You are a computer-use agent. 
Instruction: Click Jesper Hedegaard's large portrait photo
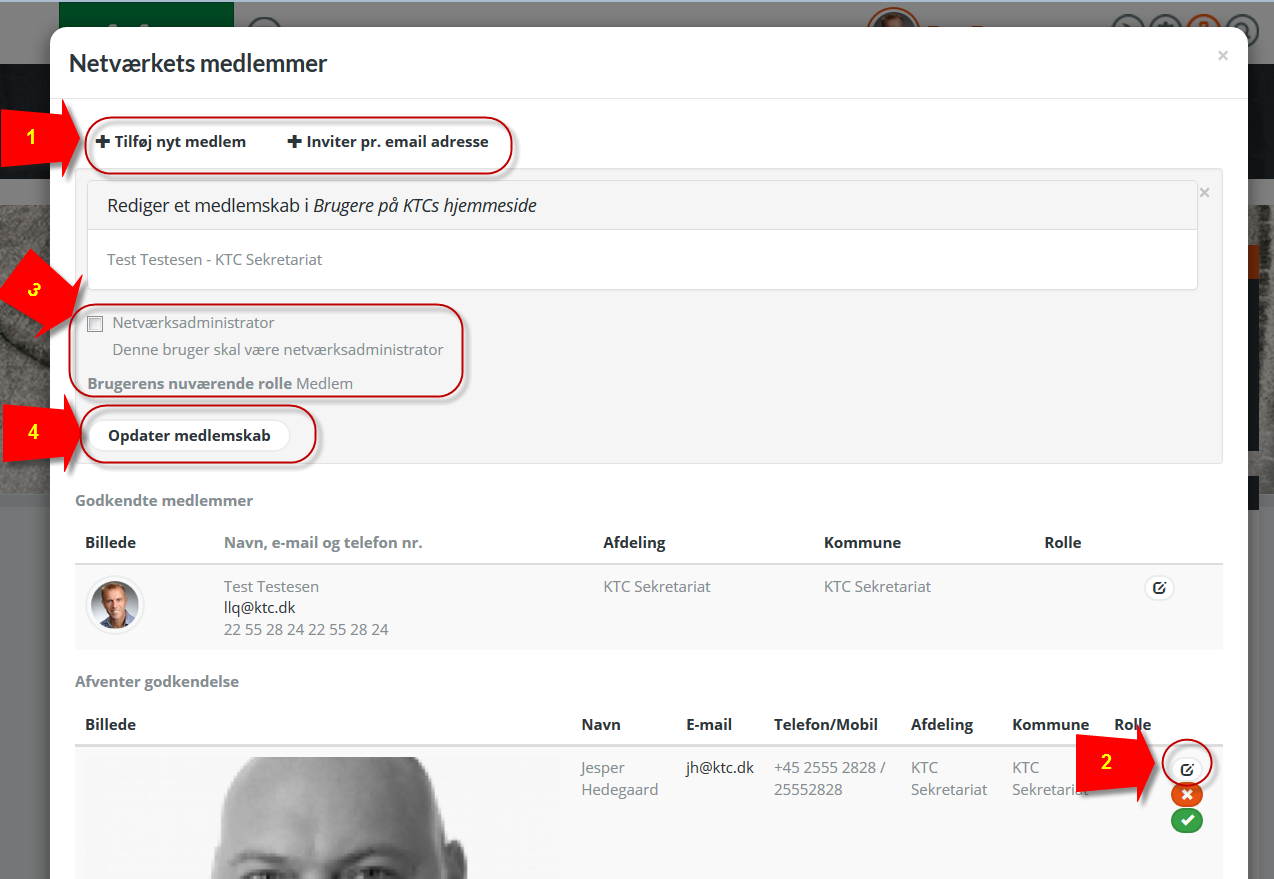(323, 818)
